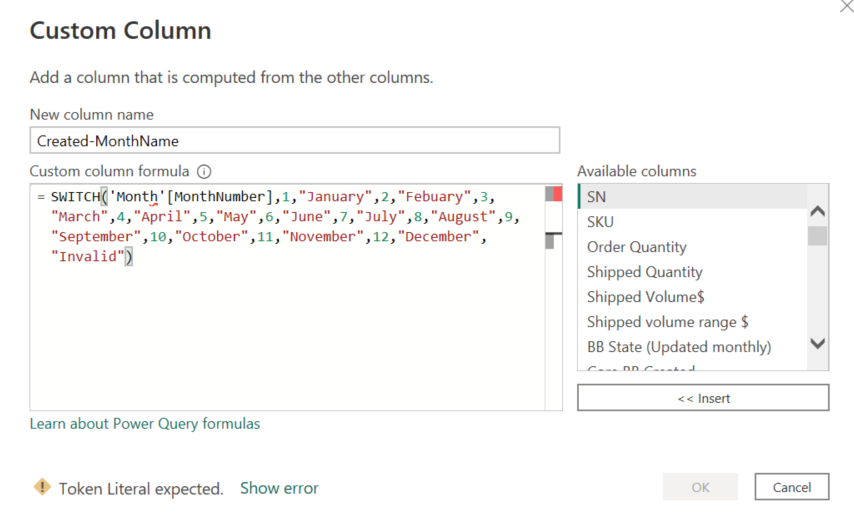Click the Show error link

[279, 488]
